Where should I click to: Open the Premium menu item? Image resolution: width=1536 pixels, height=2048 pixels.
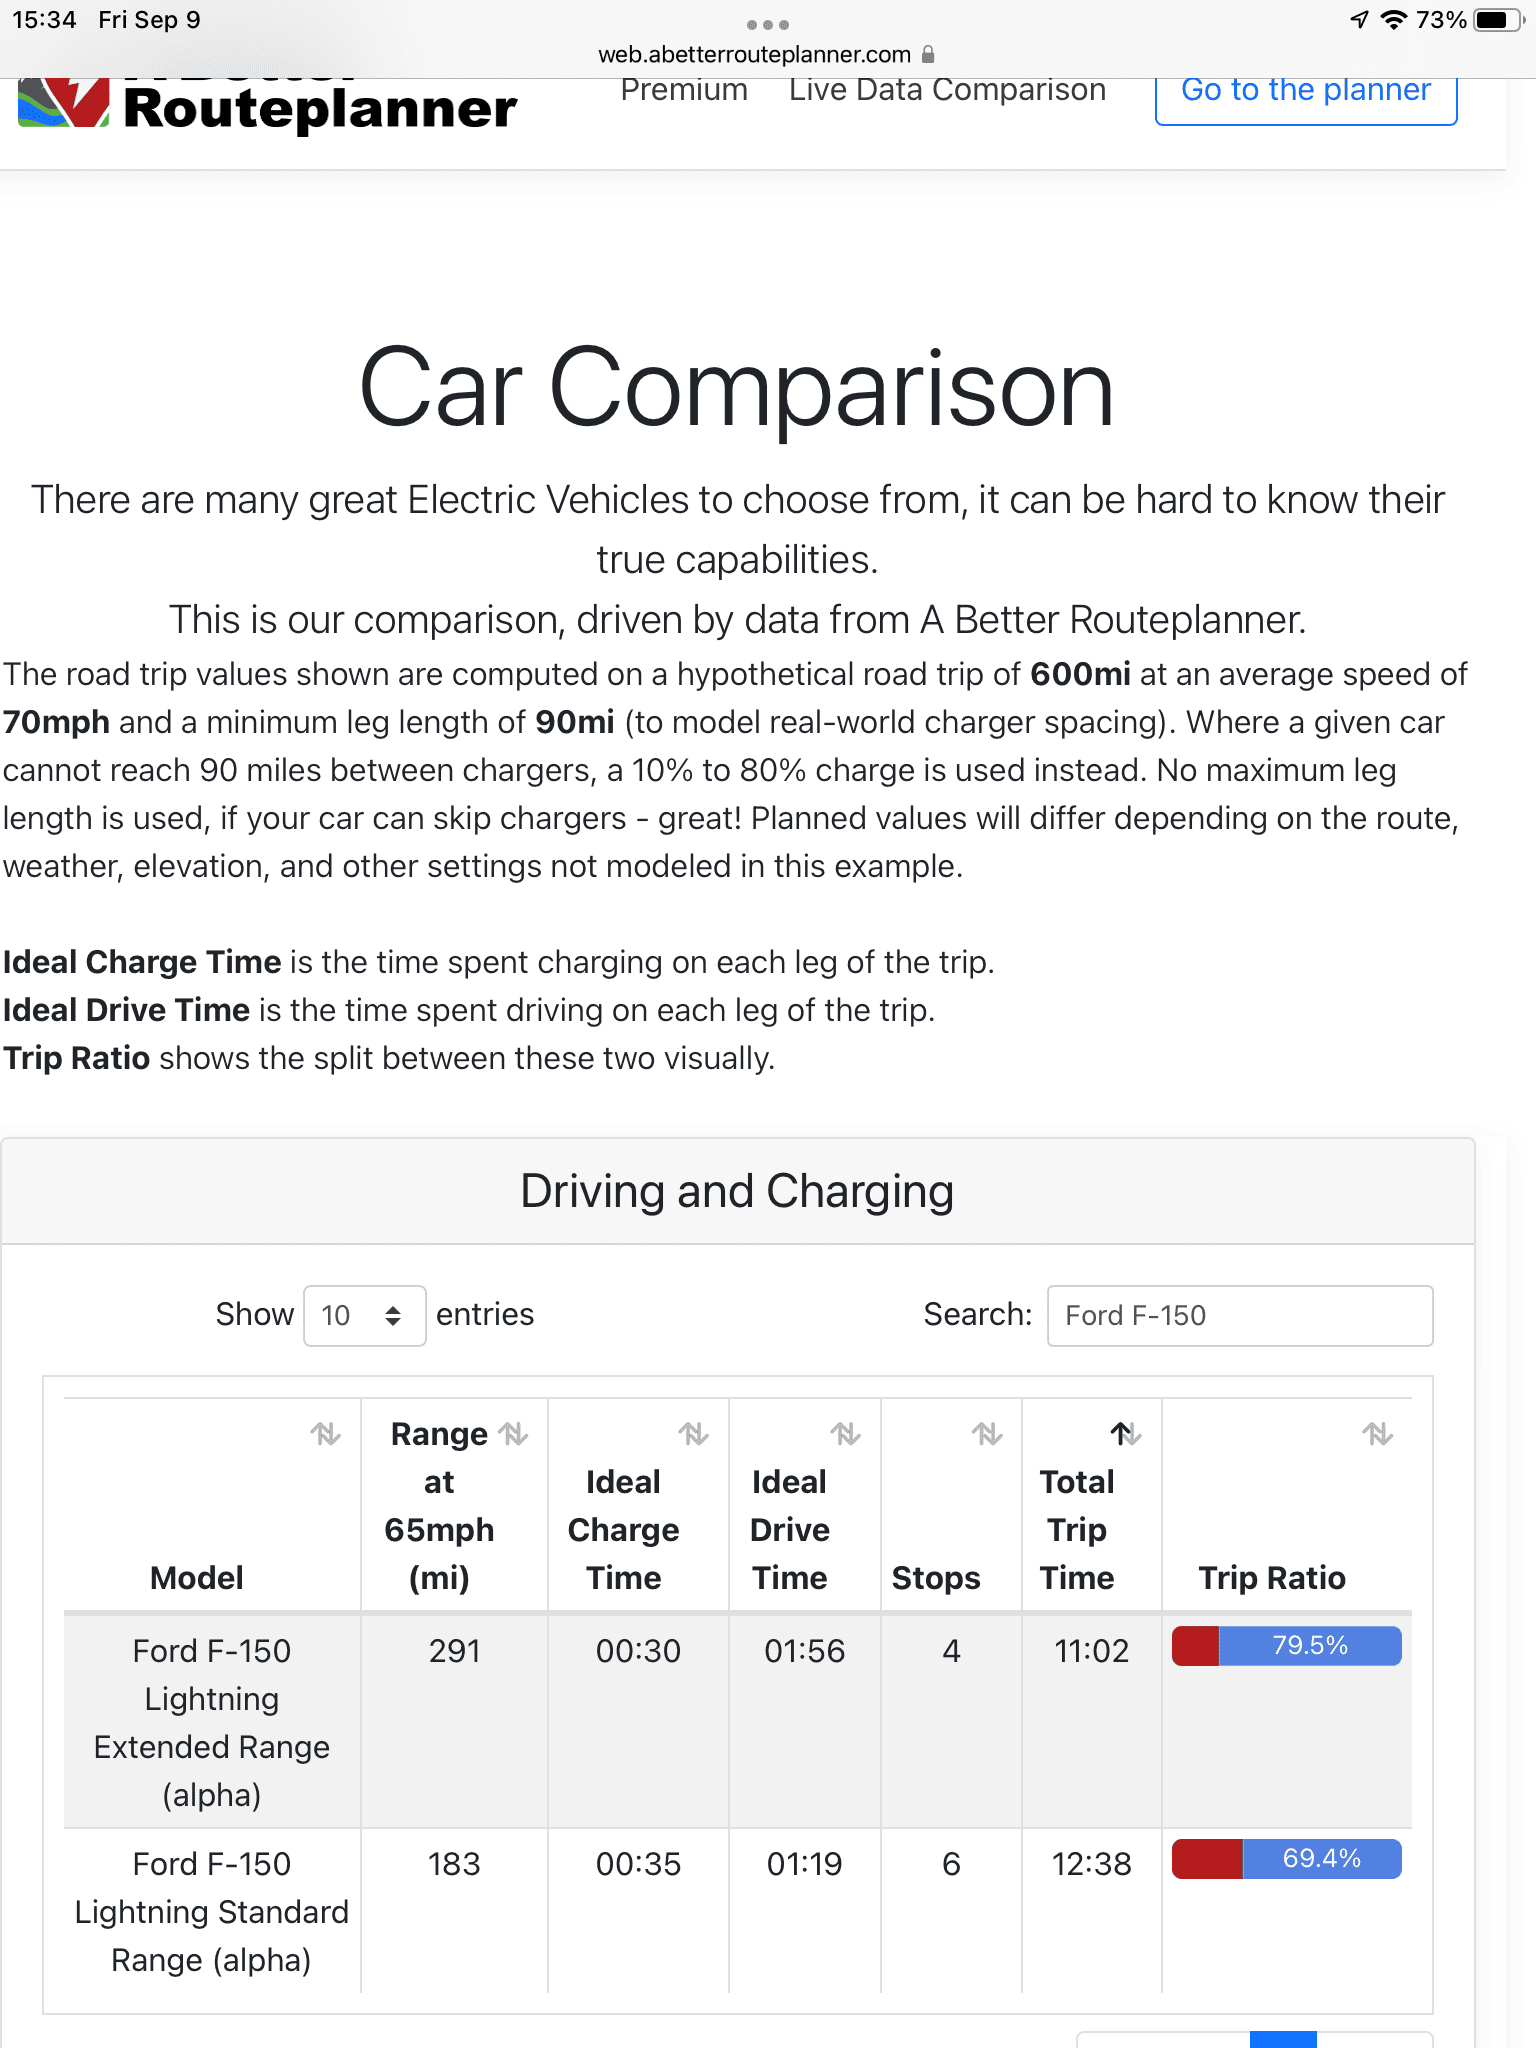point(684,90)
